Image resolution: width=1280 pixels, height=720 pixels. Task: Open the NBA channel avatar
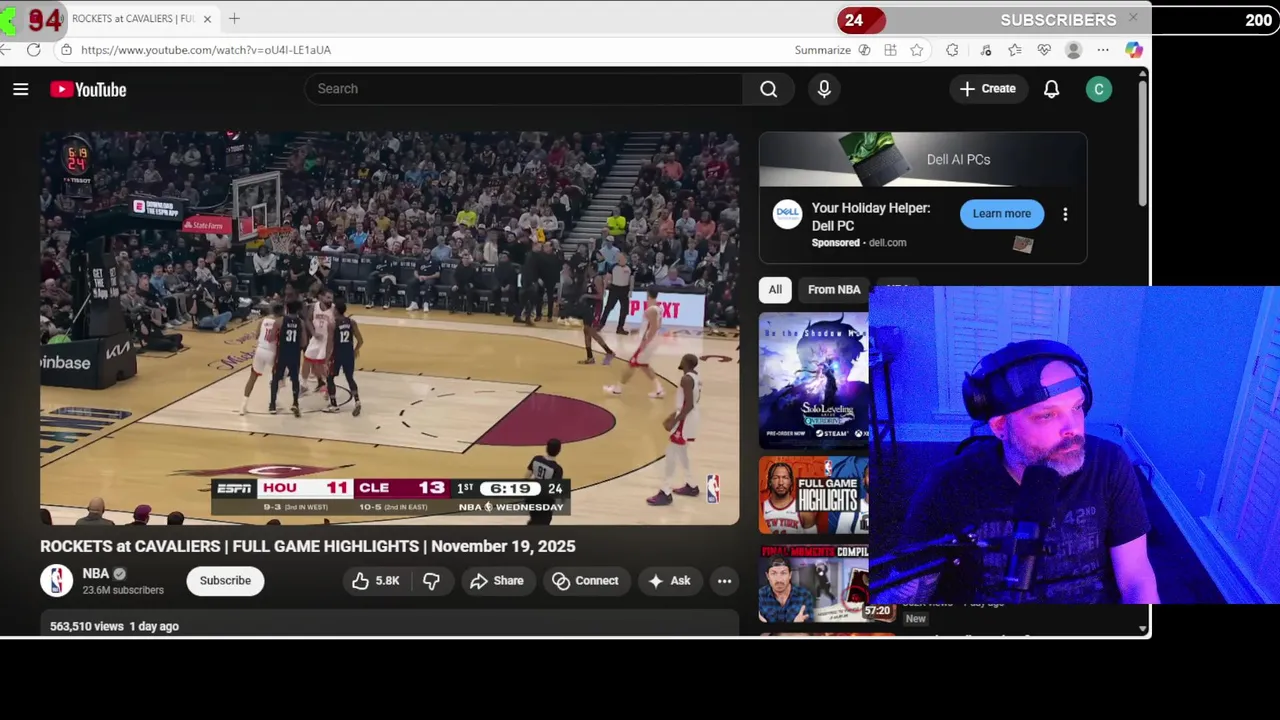pyautogui.click(x=56, y=581)
